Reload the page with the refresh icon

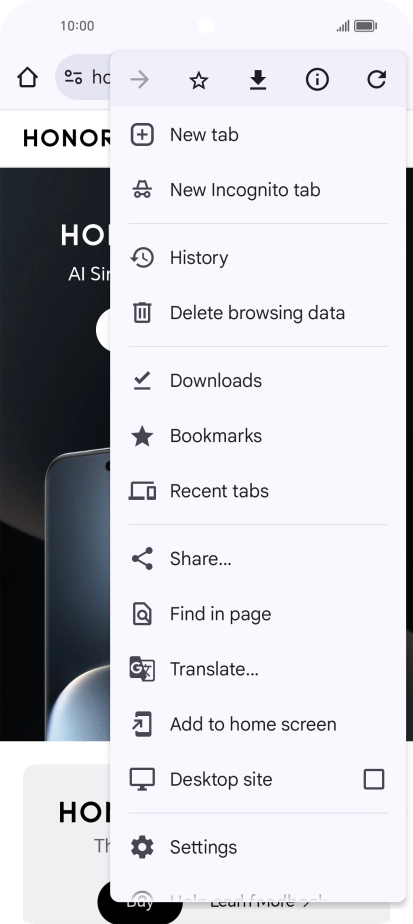point(376,80)
